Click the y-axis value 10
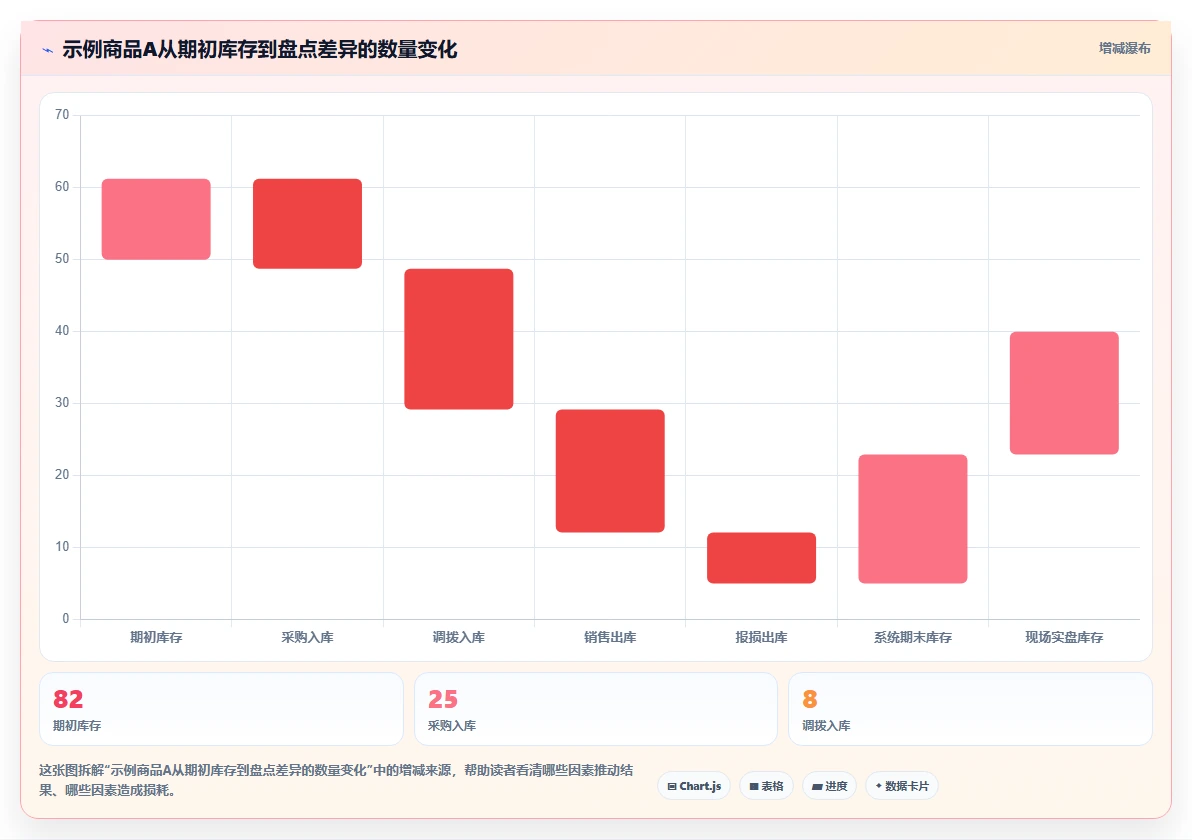The width and height of the screenshot is (1192, 840). tap(62, 547)
